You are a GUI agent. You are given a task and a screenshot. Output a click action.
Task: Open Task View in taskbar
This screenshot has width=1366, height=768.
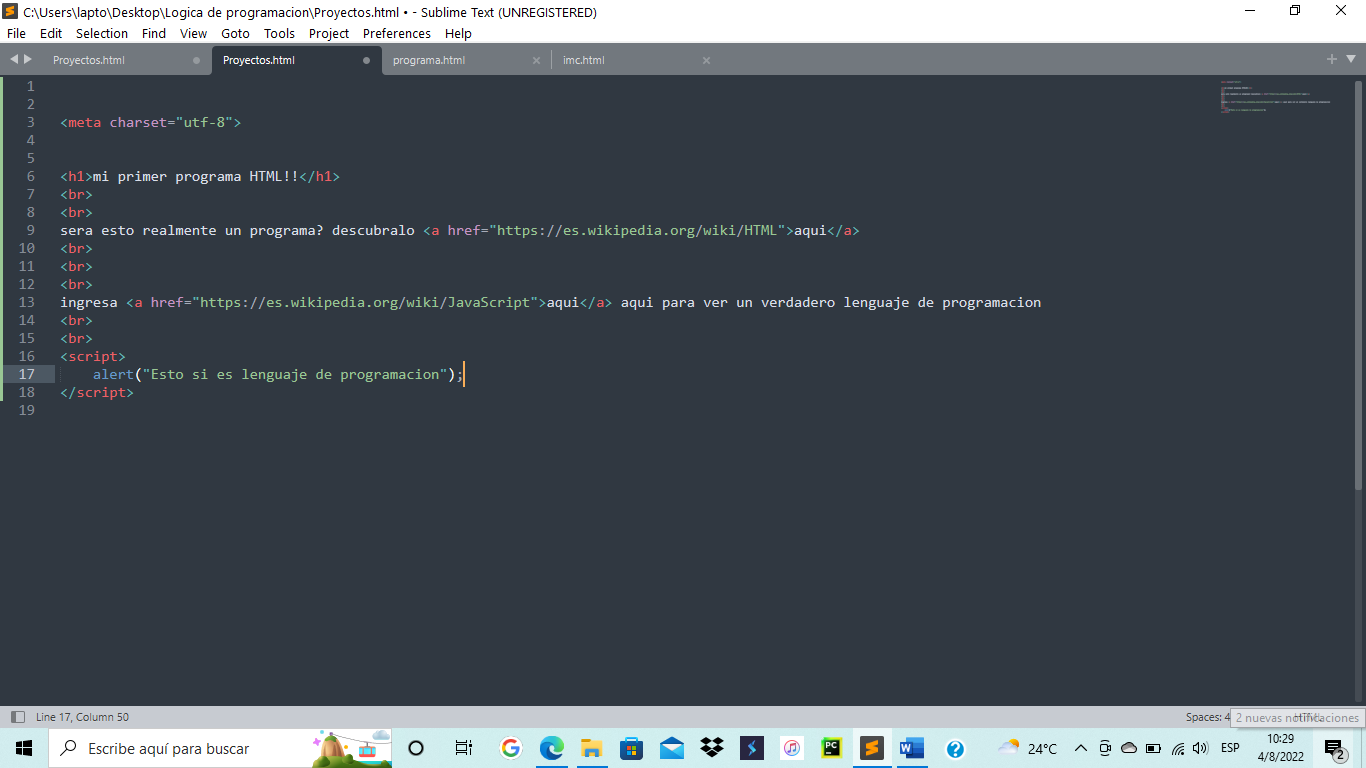pos(463,748)
